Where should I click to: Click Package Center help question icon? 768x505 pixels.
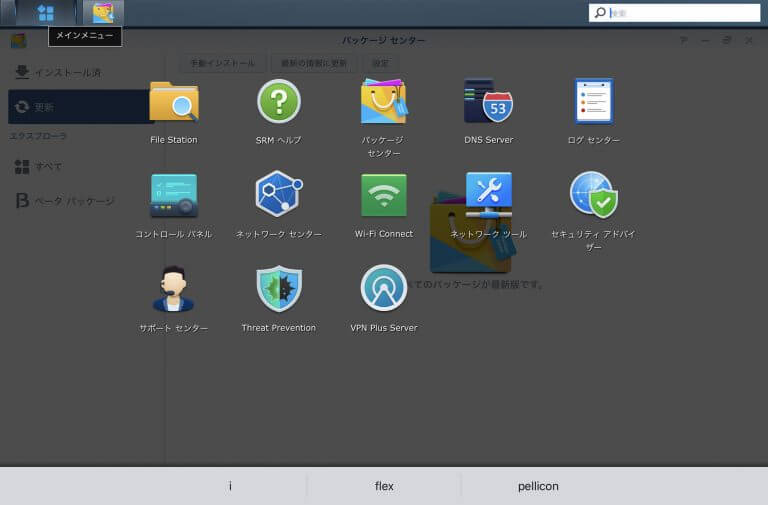pyautogui.click(x=684, y=40)
